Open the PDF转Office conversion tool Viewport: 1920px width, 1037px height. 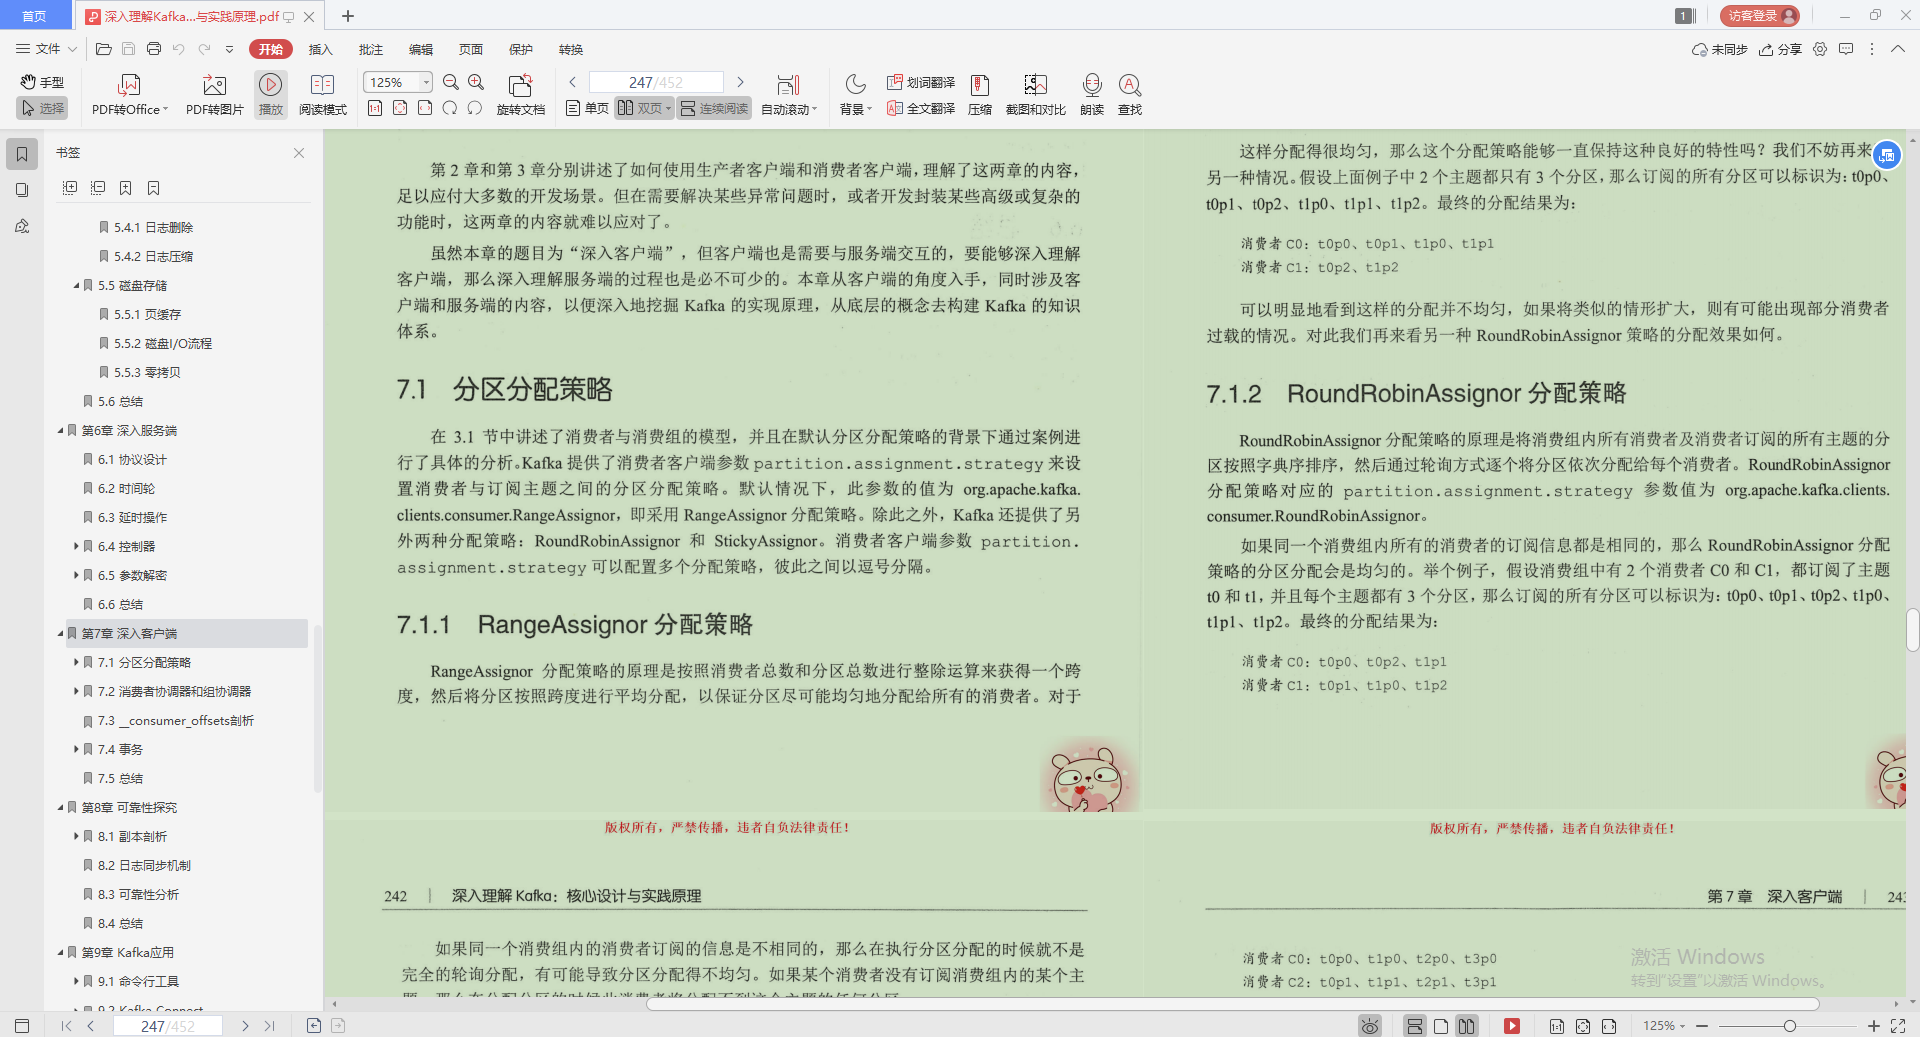[128, 94]
